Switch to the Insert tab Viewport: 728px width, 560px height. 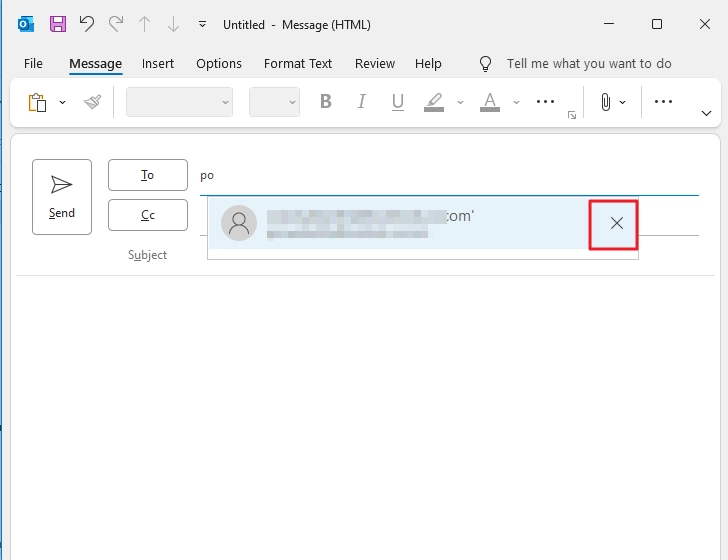[x=158, y=64]
